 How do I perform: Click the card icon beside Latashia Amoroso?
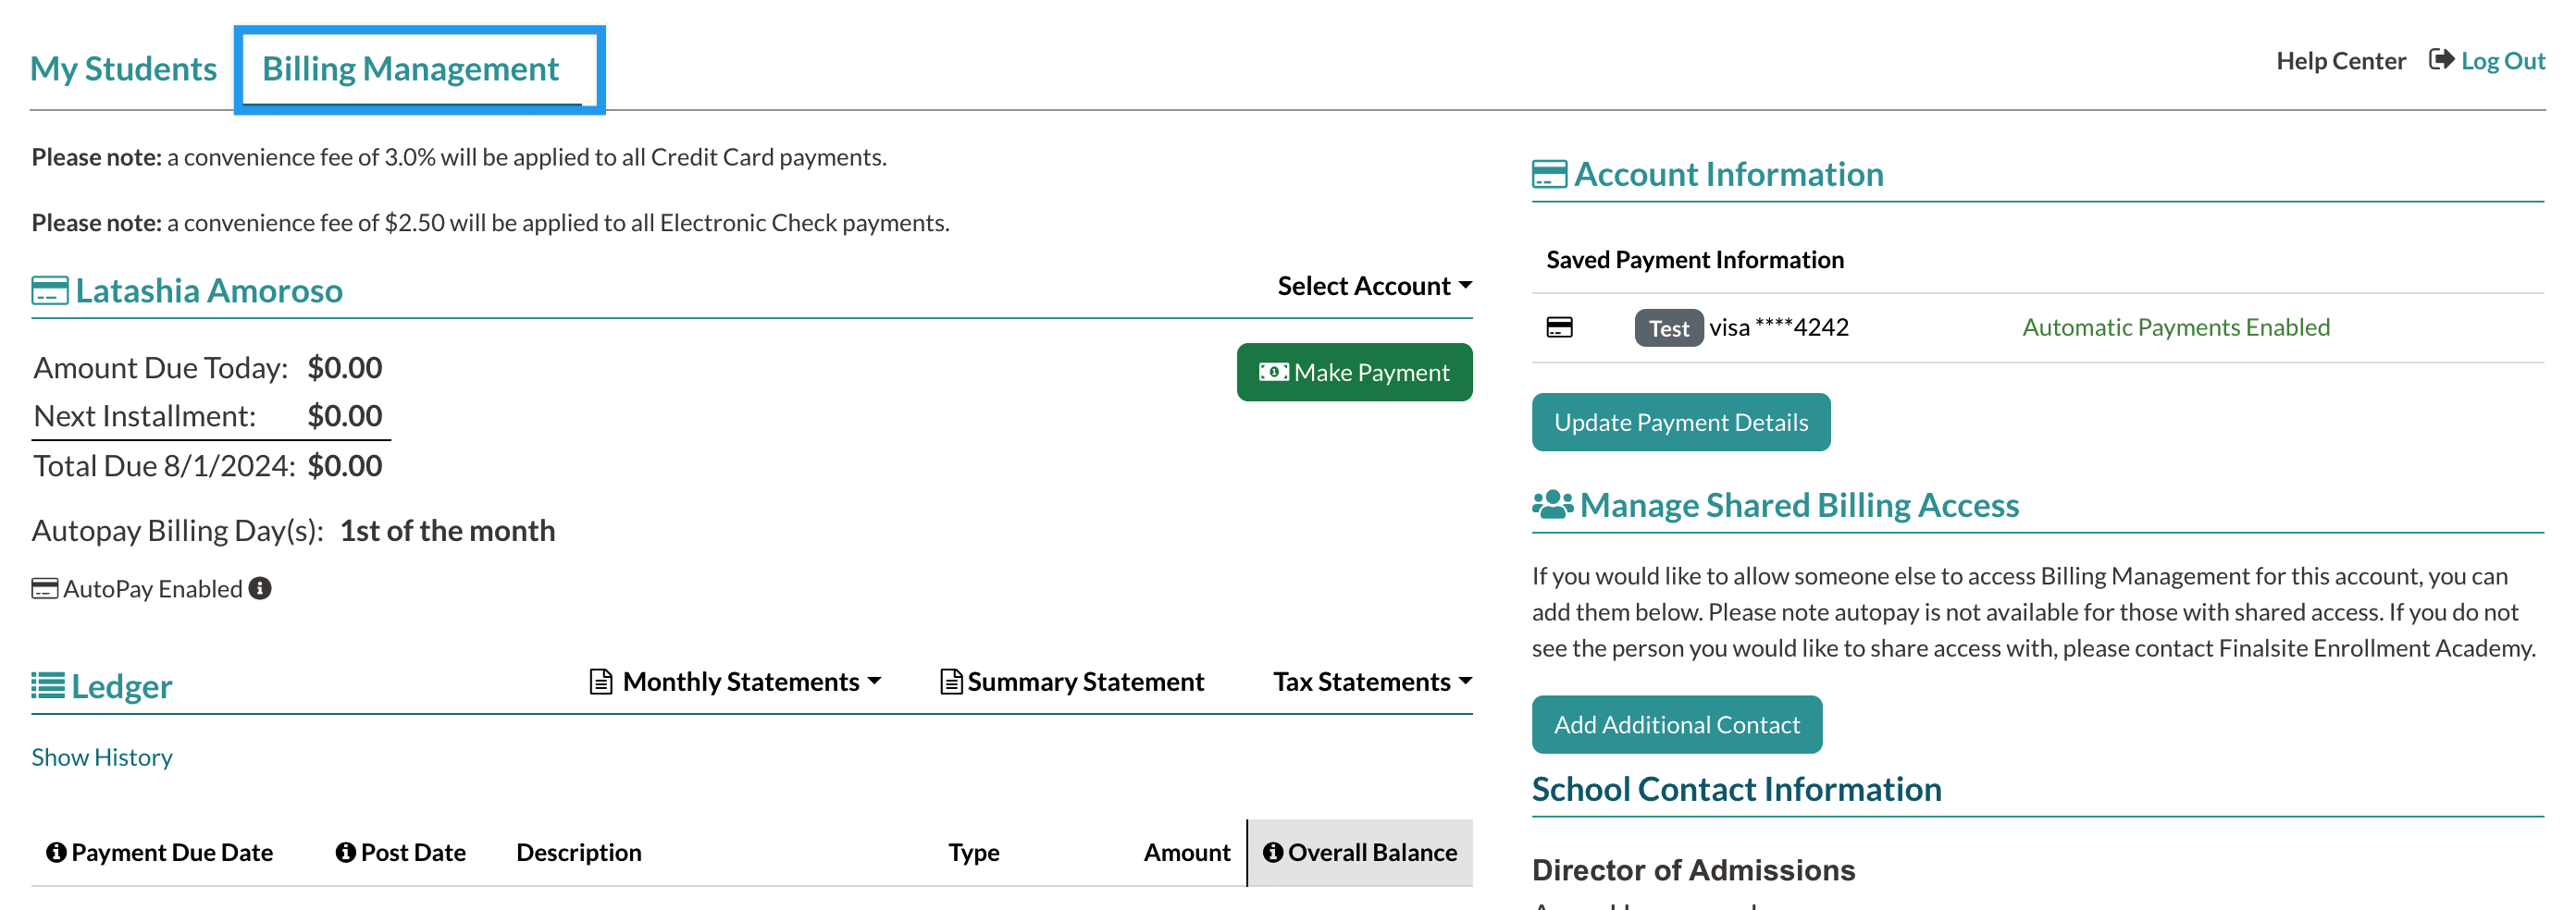coord(50,291)
